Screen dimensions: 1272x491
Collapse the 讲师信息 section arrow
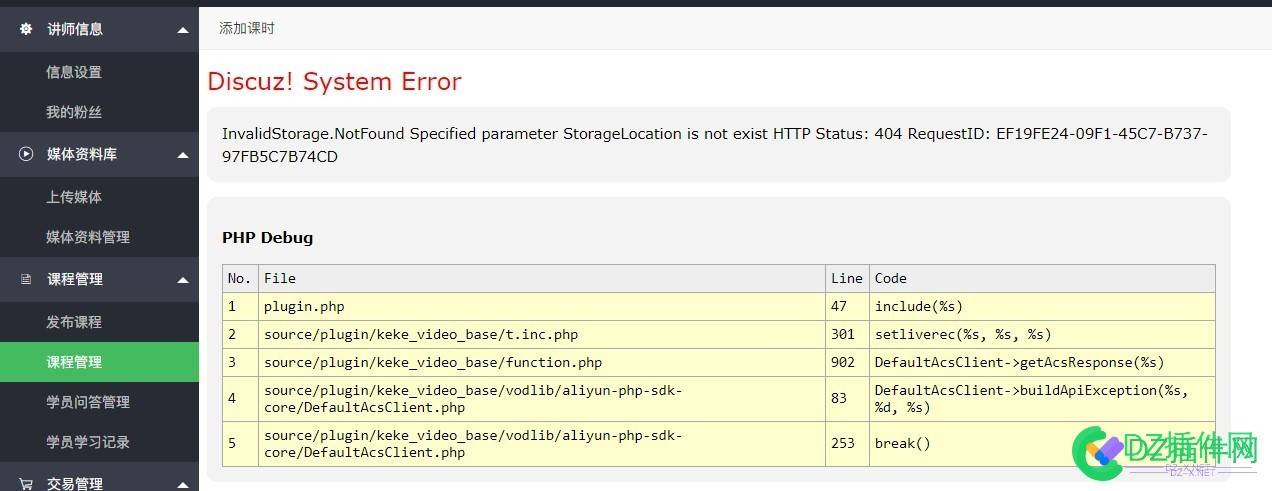pos(182,30)
